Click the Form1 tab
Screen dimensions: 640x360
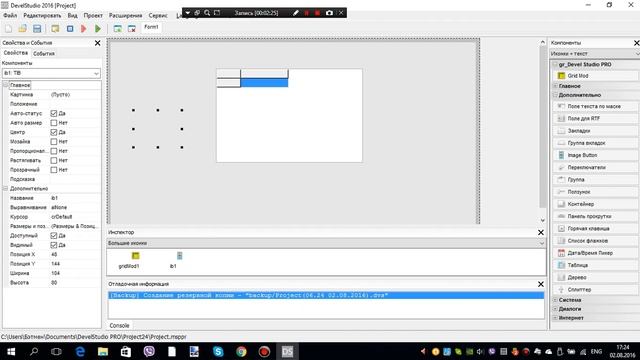(x=151, y=27)
